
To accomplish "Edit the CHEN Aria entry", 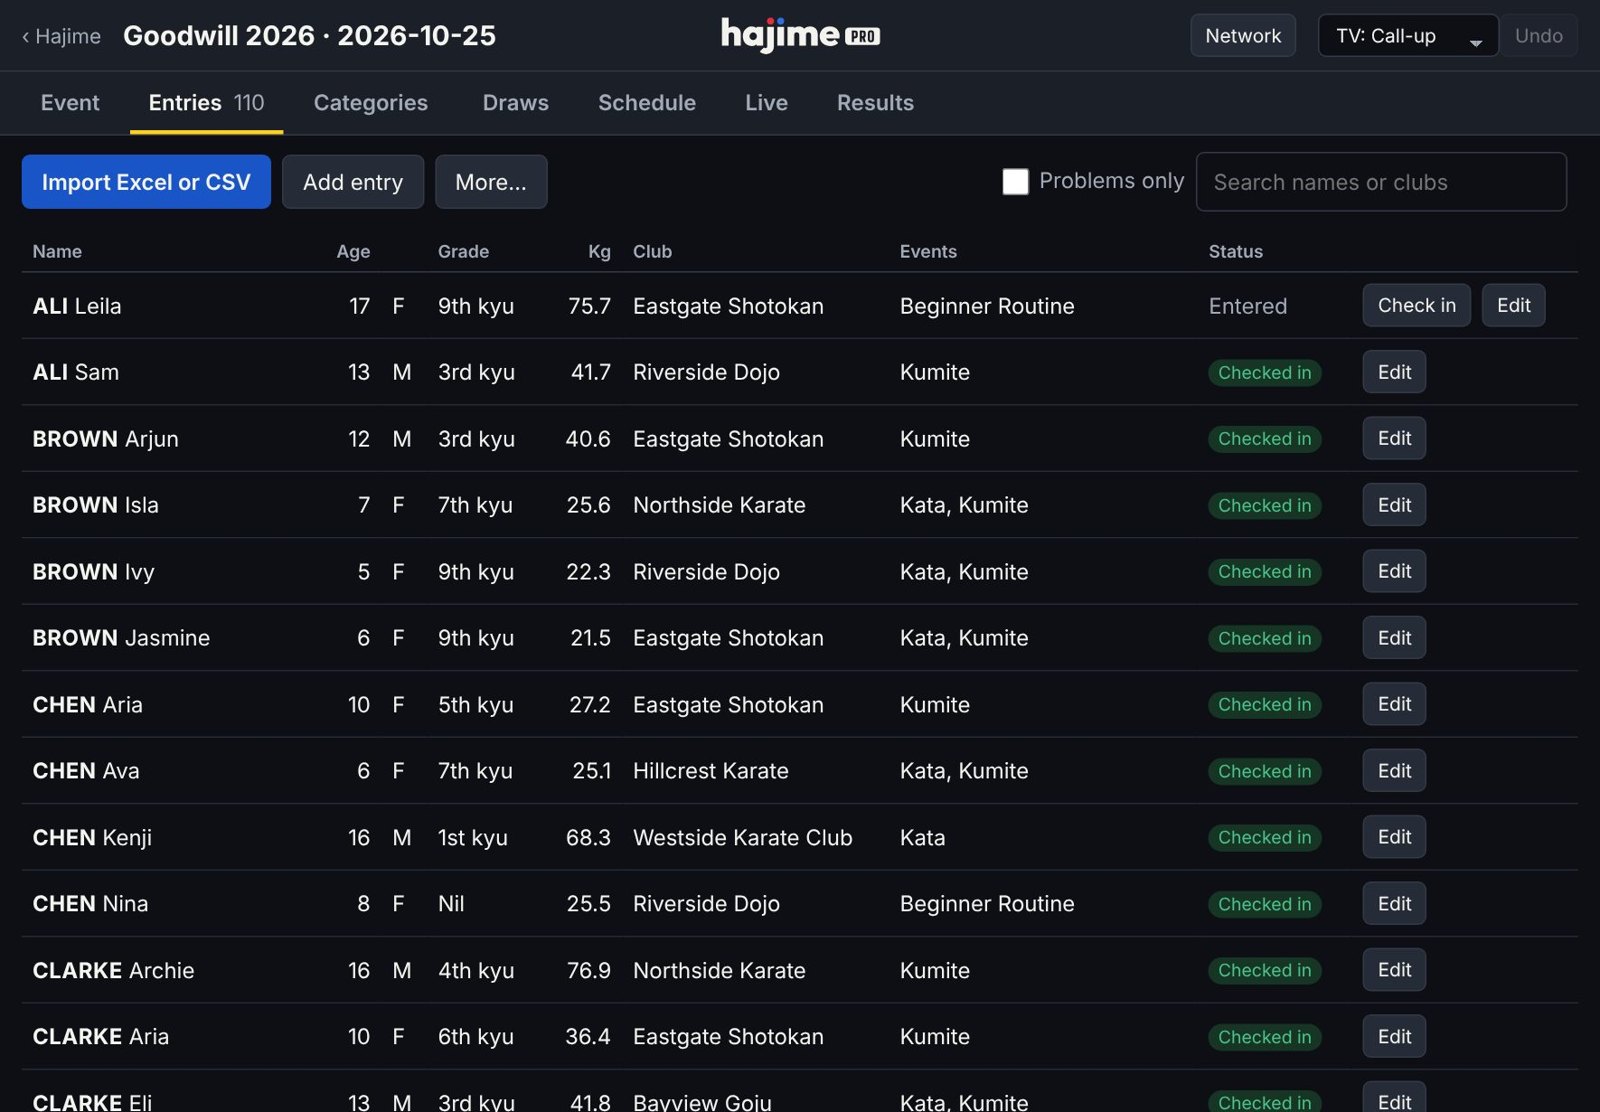I will coord(1394,704).
